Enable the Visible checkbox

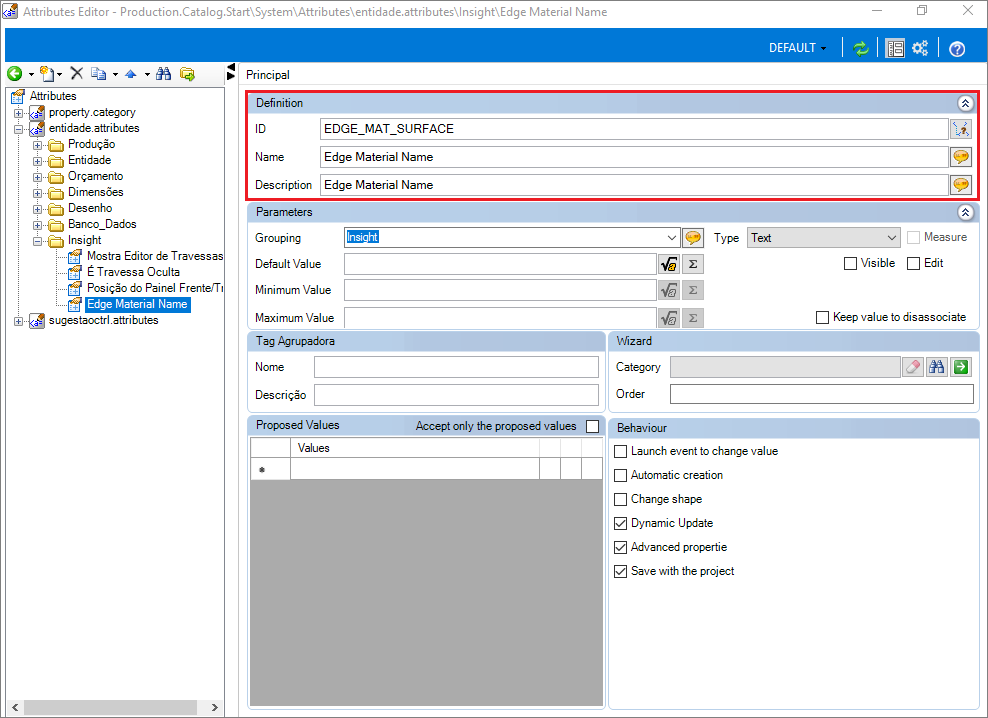click(x=850, y=263)
